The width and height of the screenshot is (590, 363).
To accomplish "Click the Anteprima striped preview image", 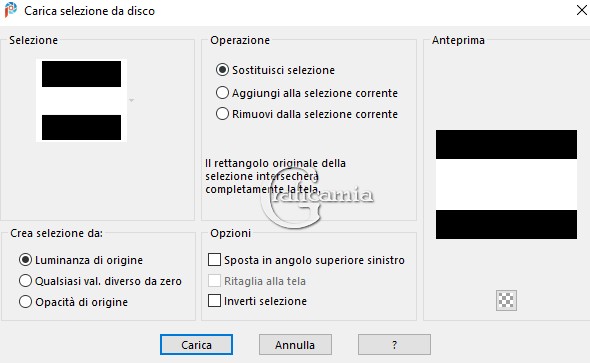I will tap(506, 184).
